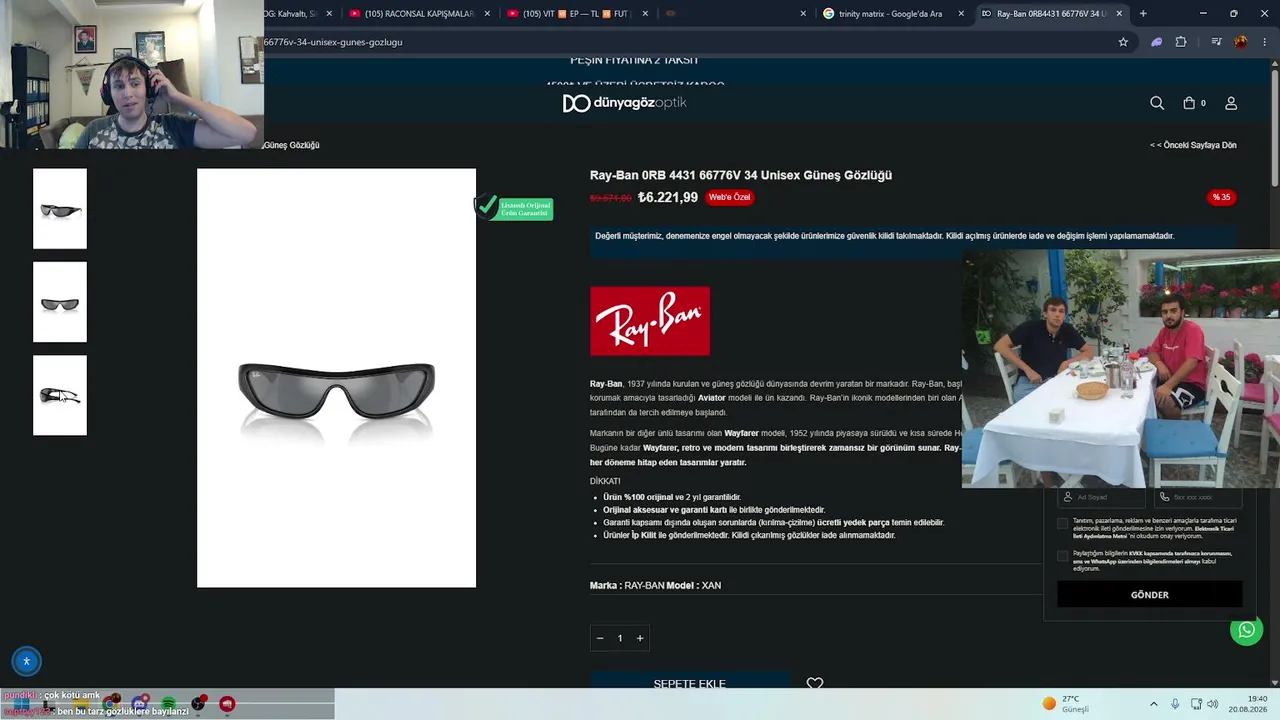The height and width of the screenshot is (720, 1280).
Task: Click the Web'e Özel red badge
Action: click(729, 197)
